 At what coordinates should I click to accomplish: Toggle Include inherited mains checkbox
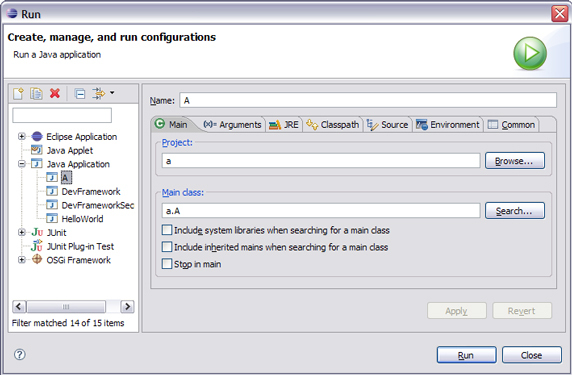[x=167, y=247]
